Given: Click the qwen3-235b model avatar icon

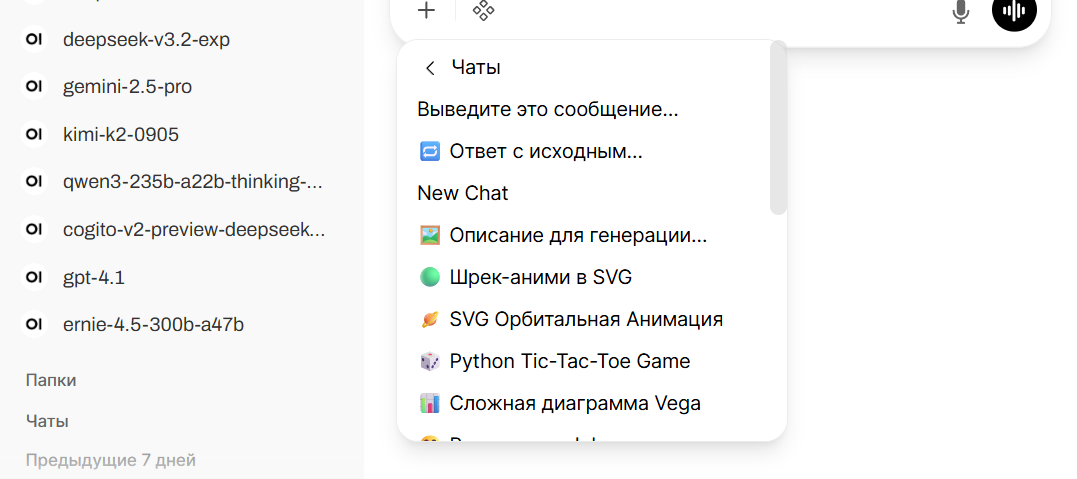Looking at the screenshot, I should (34, 182).
